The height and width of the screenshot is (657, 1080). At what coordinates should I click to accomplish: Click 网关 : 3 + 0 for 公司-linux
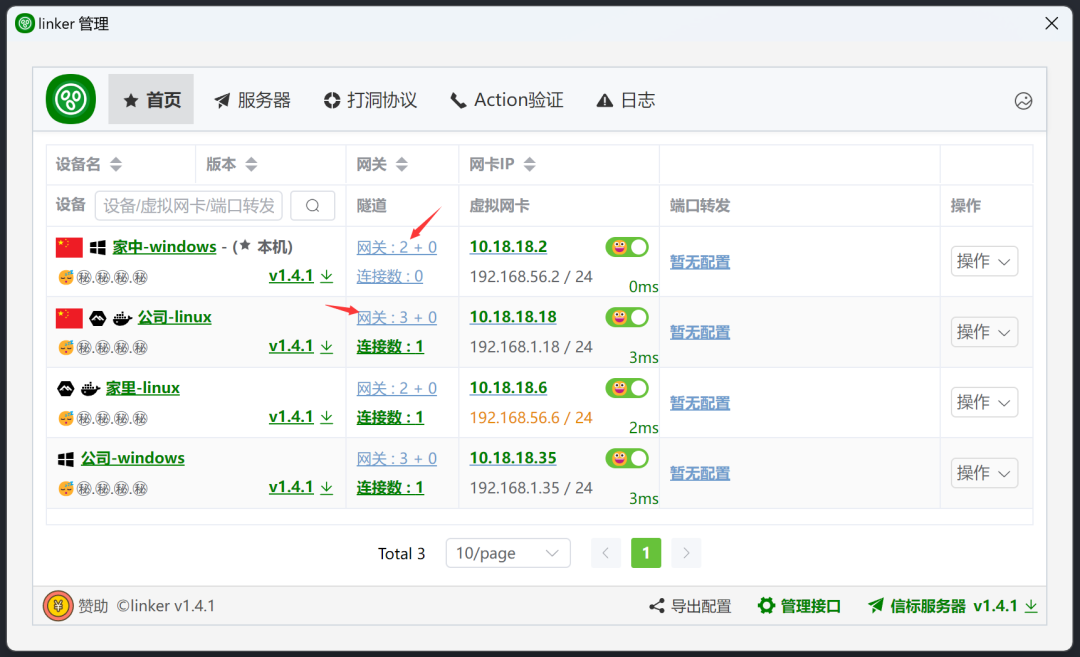click(x=397, y=317)
